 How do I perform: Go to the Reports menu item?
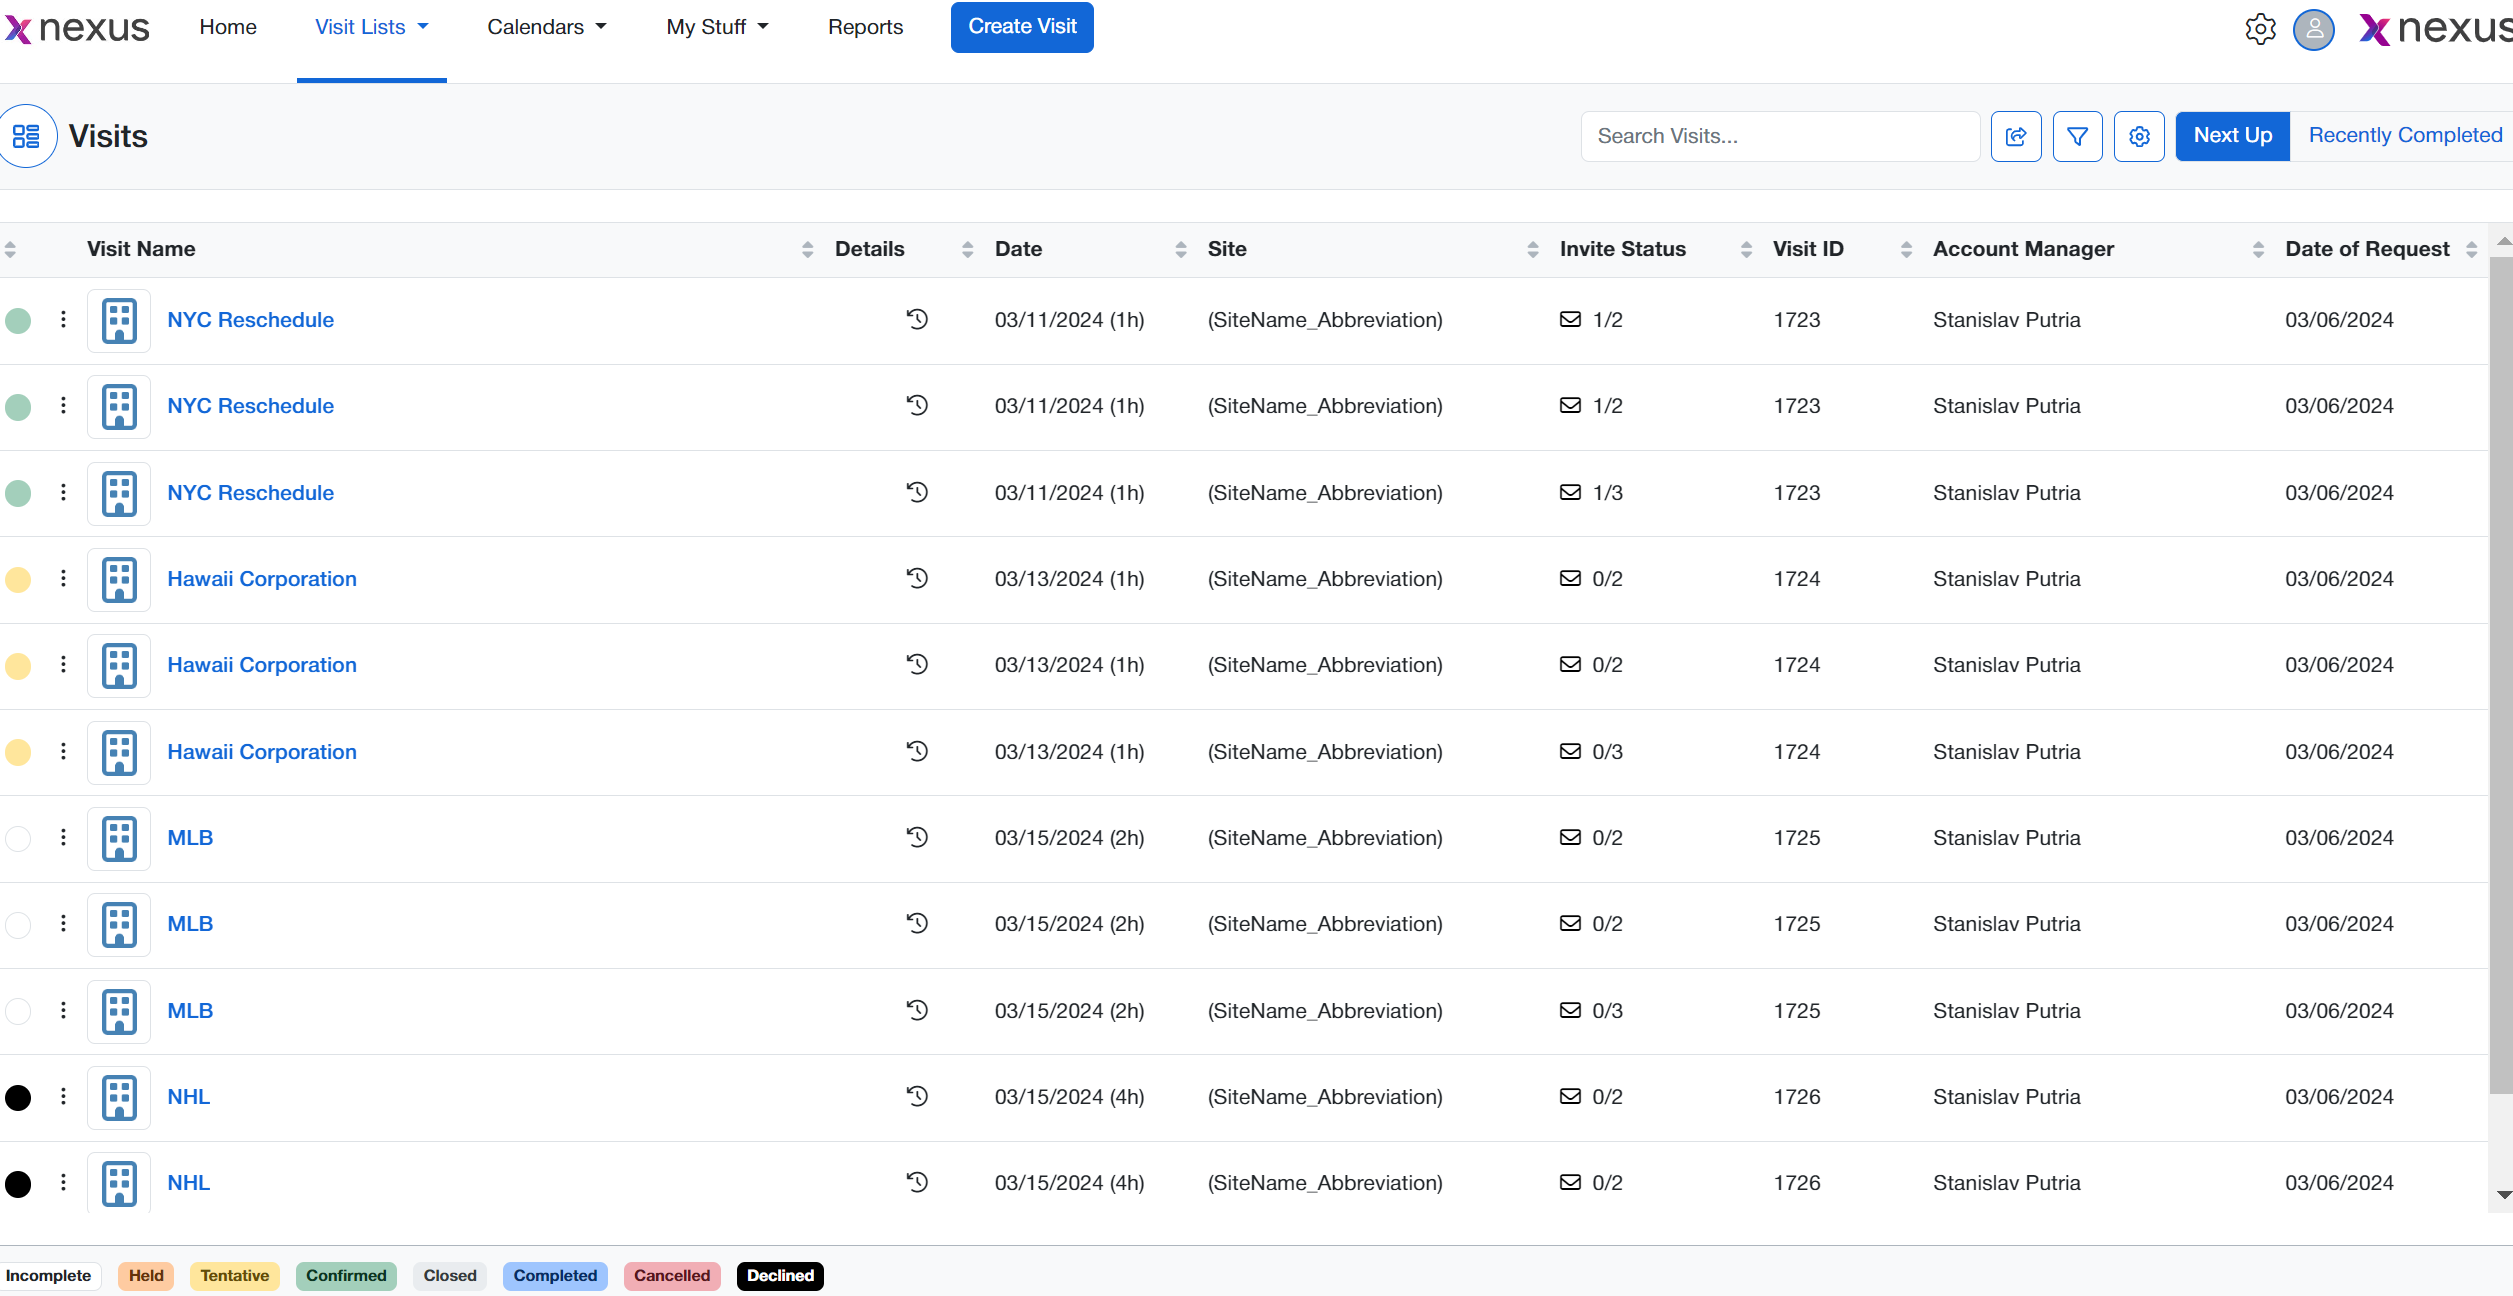tap(865, 27)
